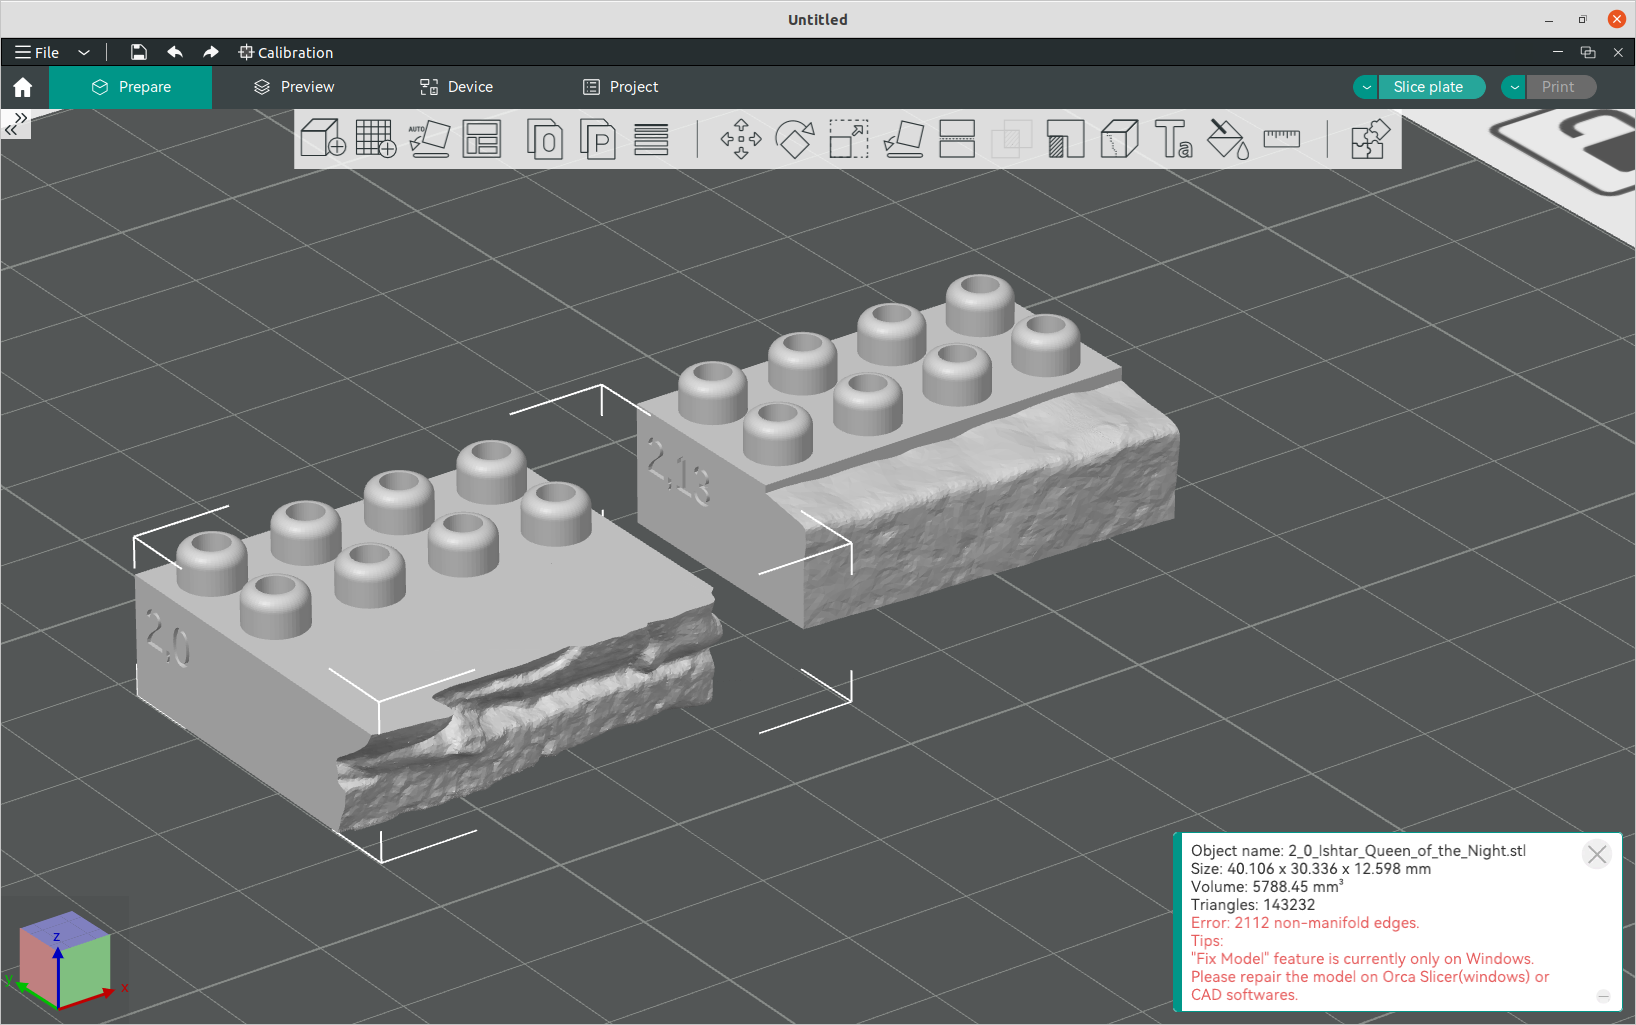Select the Color painting tool
Image resolution: width=1636 pixels, height=1025 pixels.
click(x=1227, y=139)
